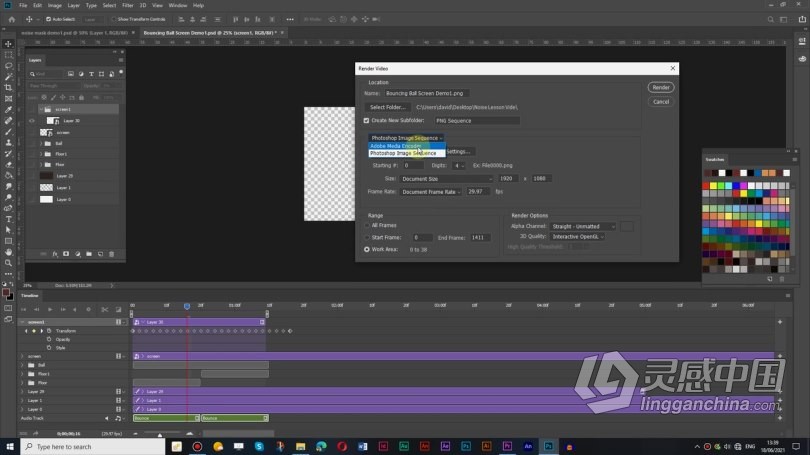Click Cancel in the Render Video dialog
The image size is (810, 455).
click(661, 102)
